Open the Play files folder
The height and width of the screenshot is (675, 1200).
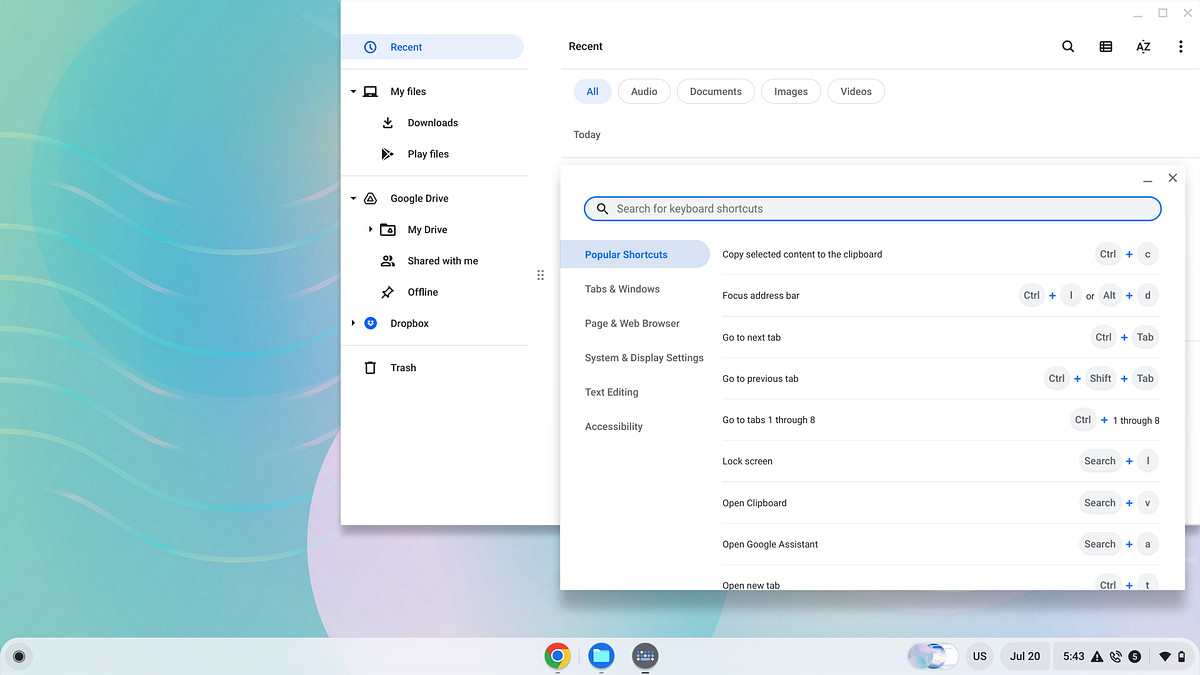428,153
